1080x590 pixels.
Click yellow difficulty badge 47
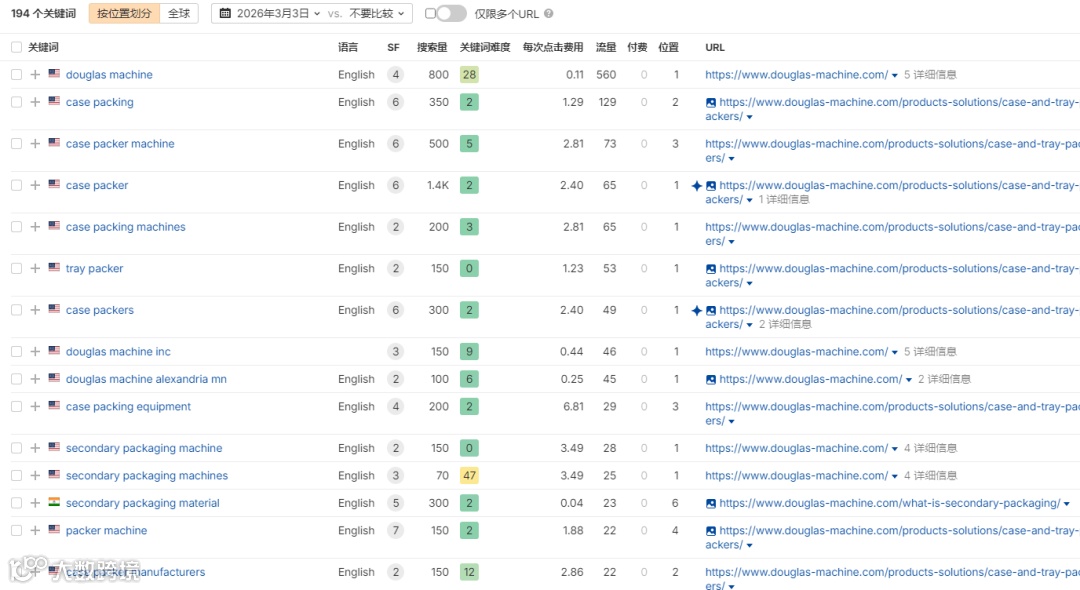click(469, 475)
